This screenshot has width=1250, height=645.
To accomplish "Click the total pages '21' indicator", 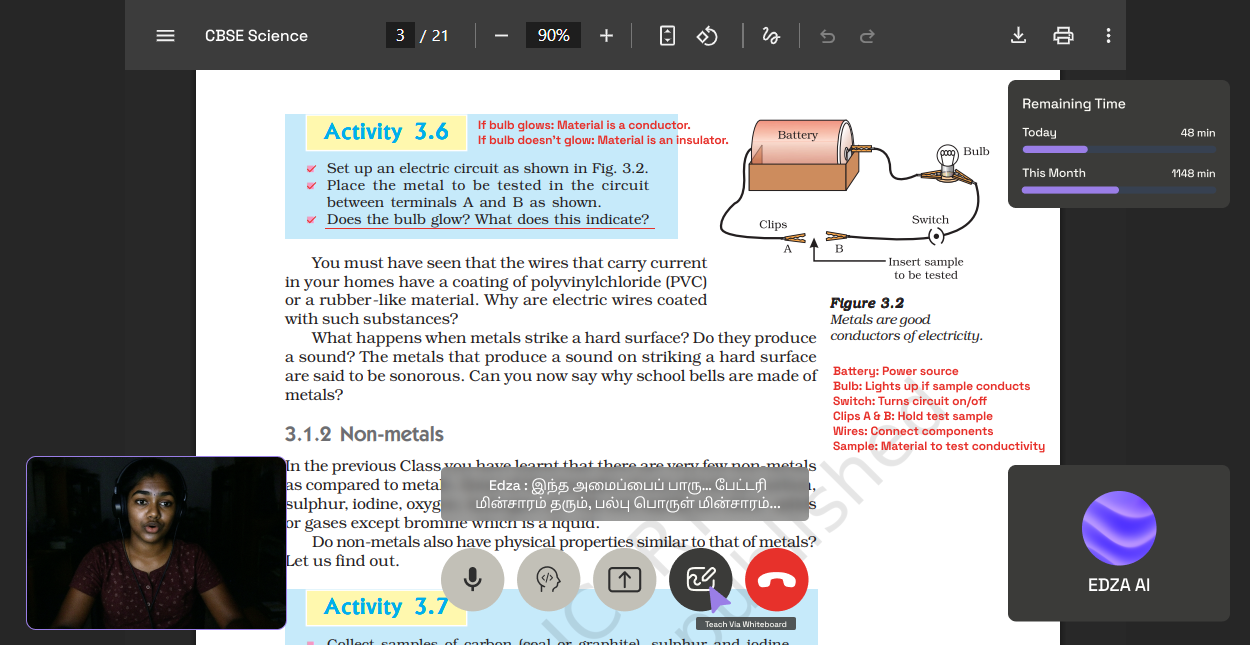I will pos(440,36).
